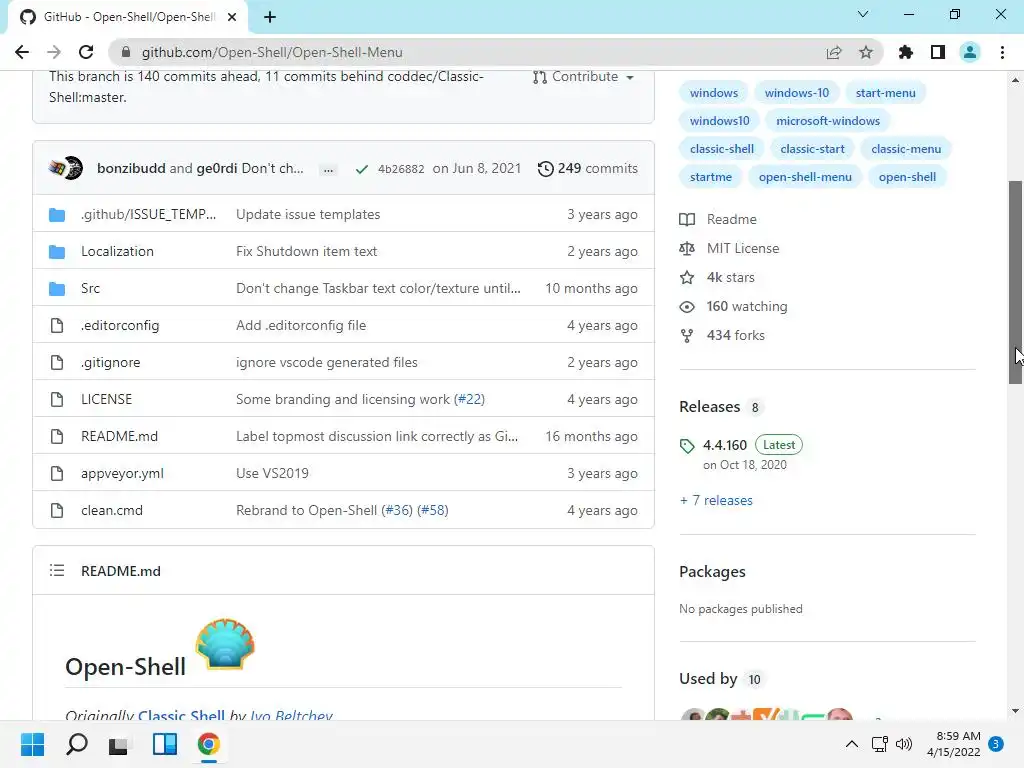This screenshot has height=768, width=1024.
Task: Jump to Readme via sidebar link
Action: click(718, 219)
